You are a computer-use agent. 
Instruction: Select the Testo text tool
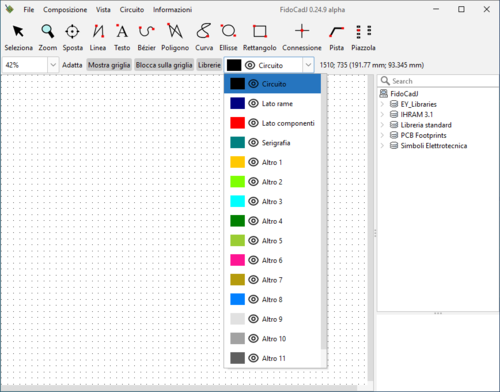[122, 37]
